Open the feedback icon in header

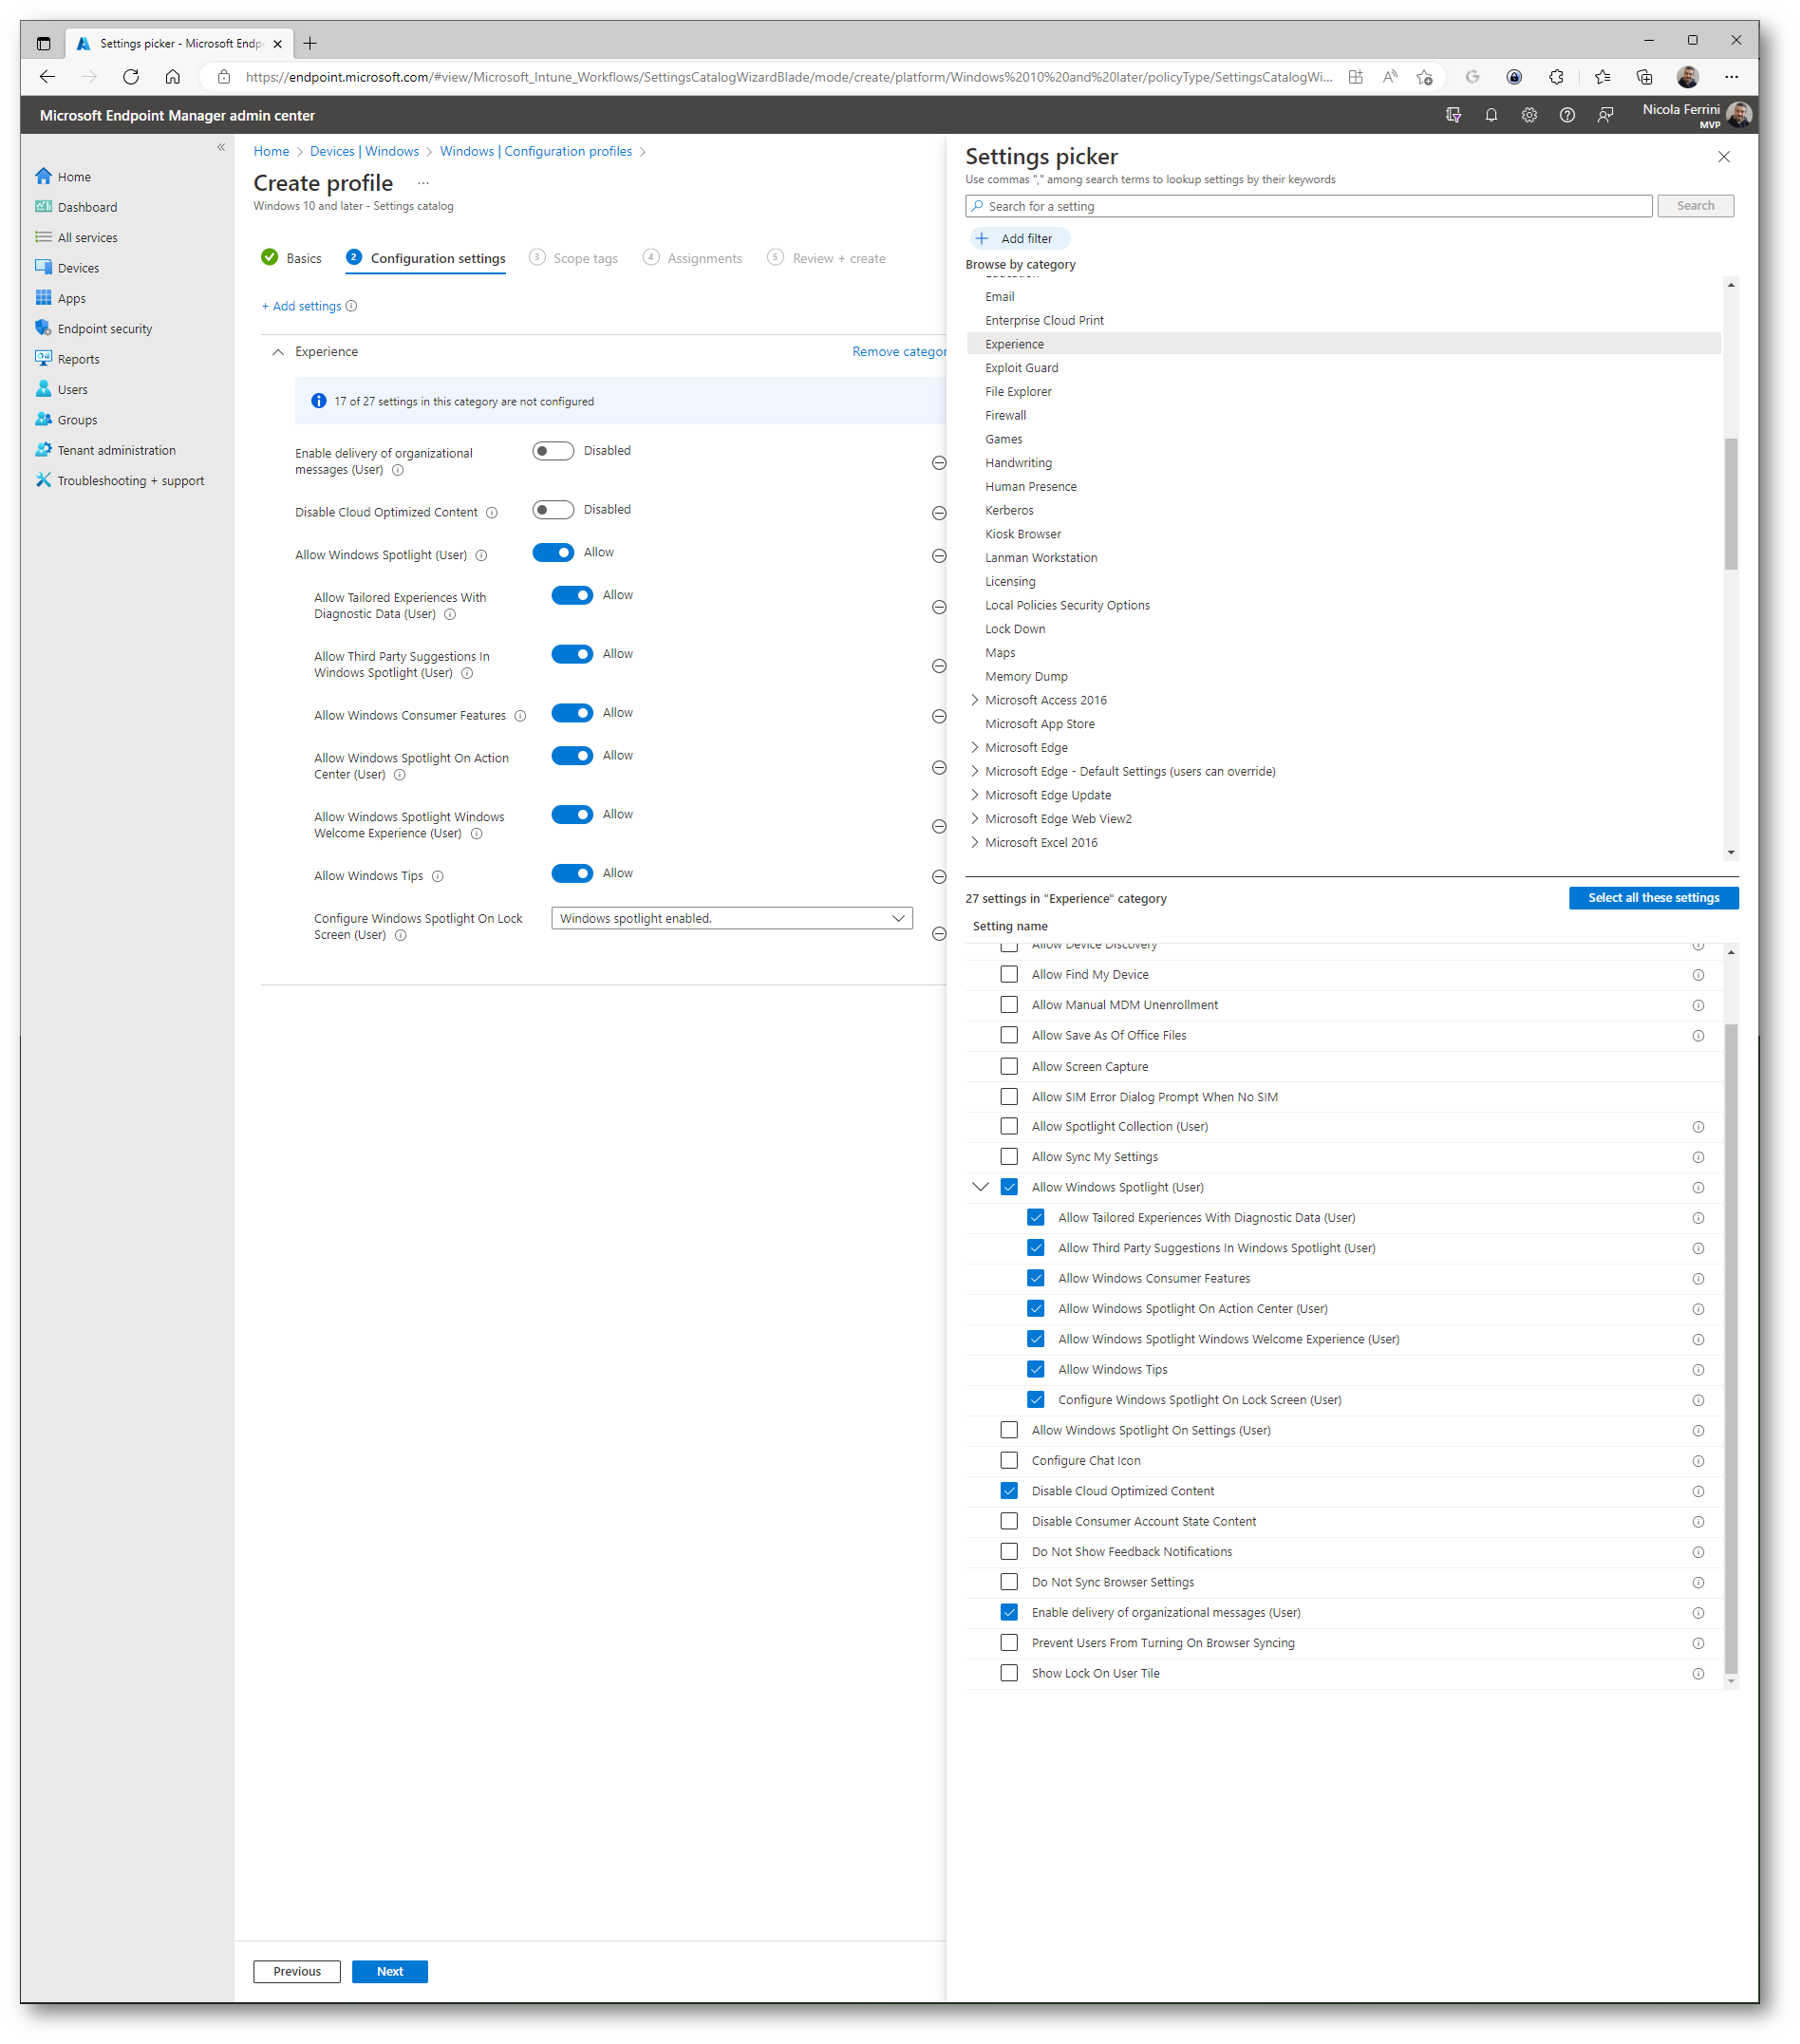tap(1605, 115)
